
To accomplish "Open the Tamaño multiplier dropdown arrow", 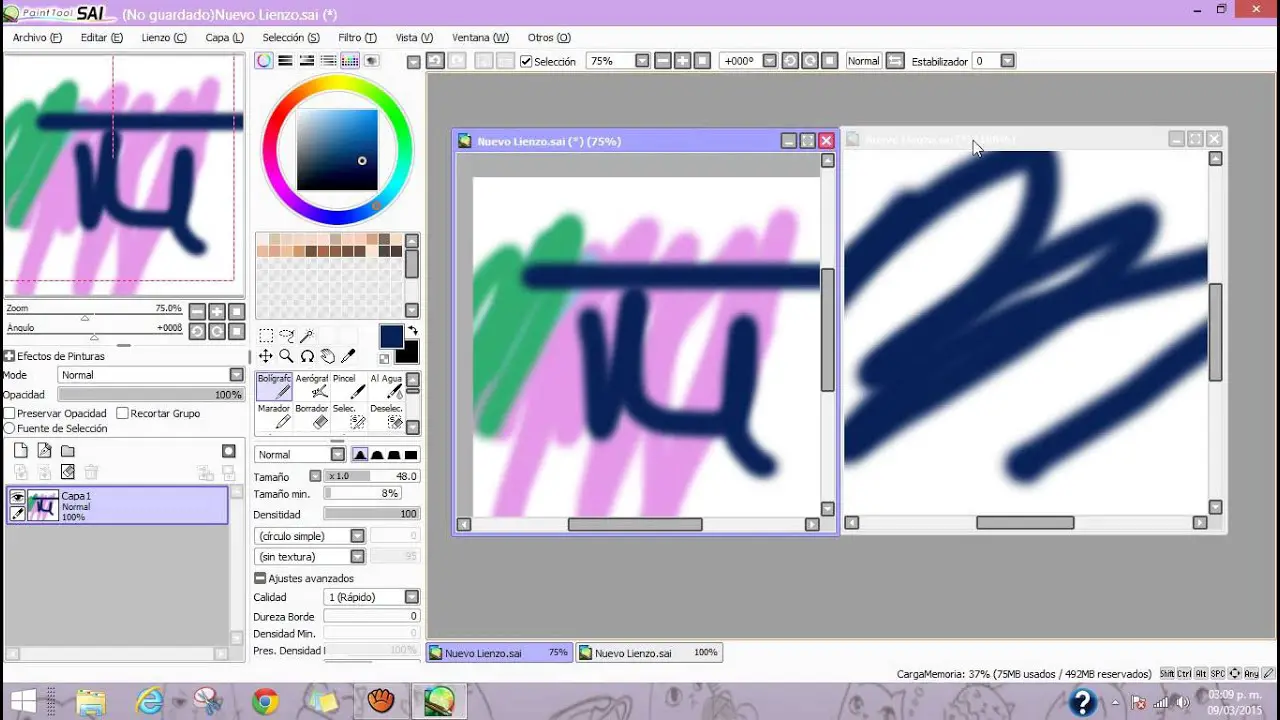I will pos(315,476).
